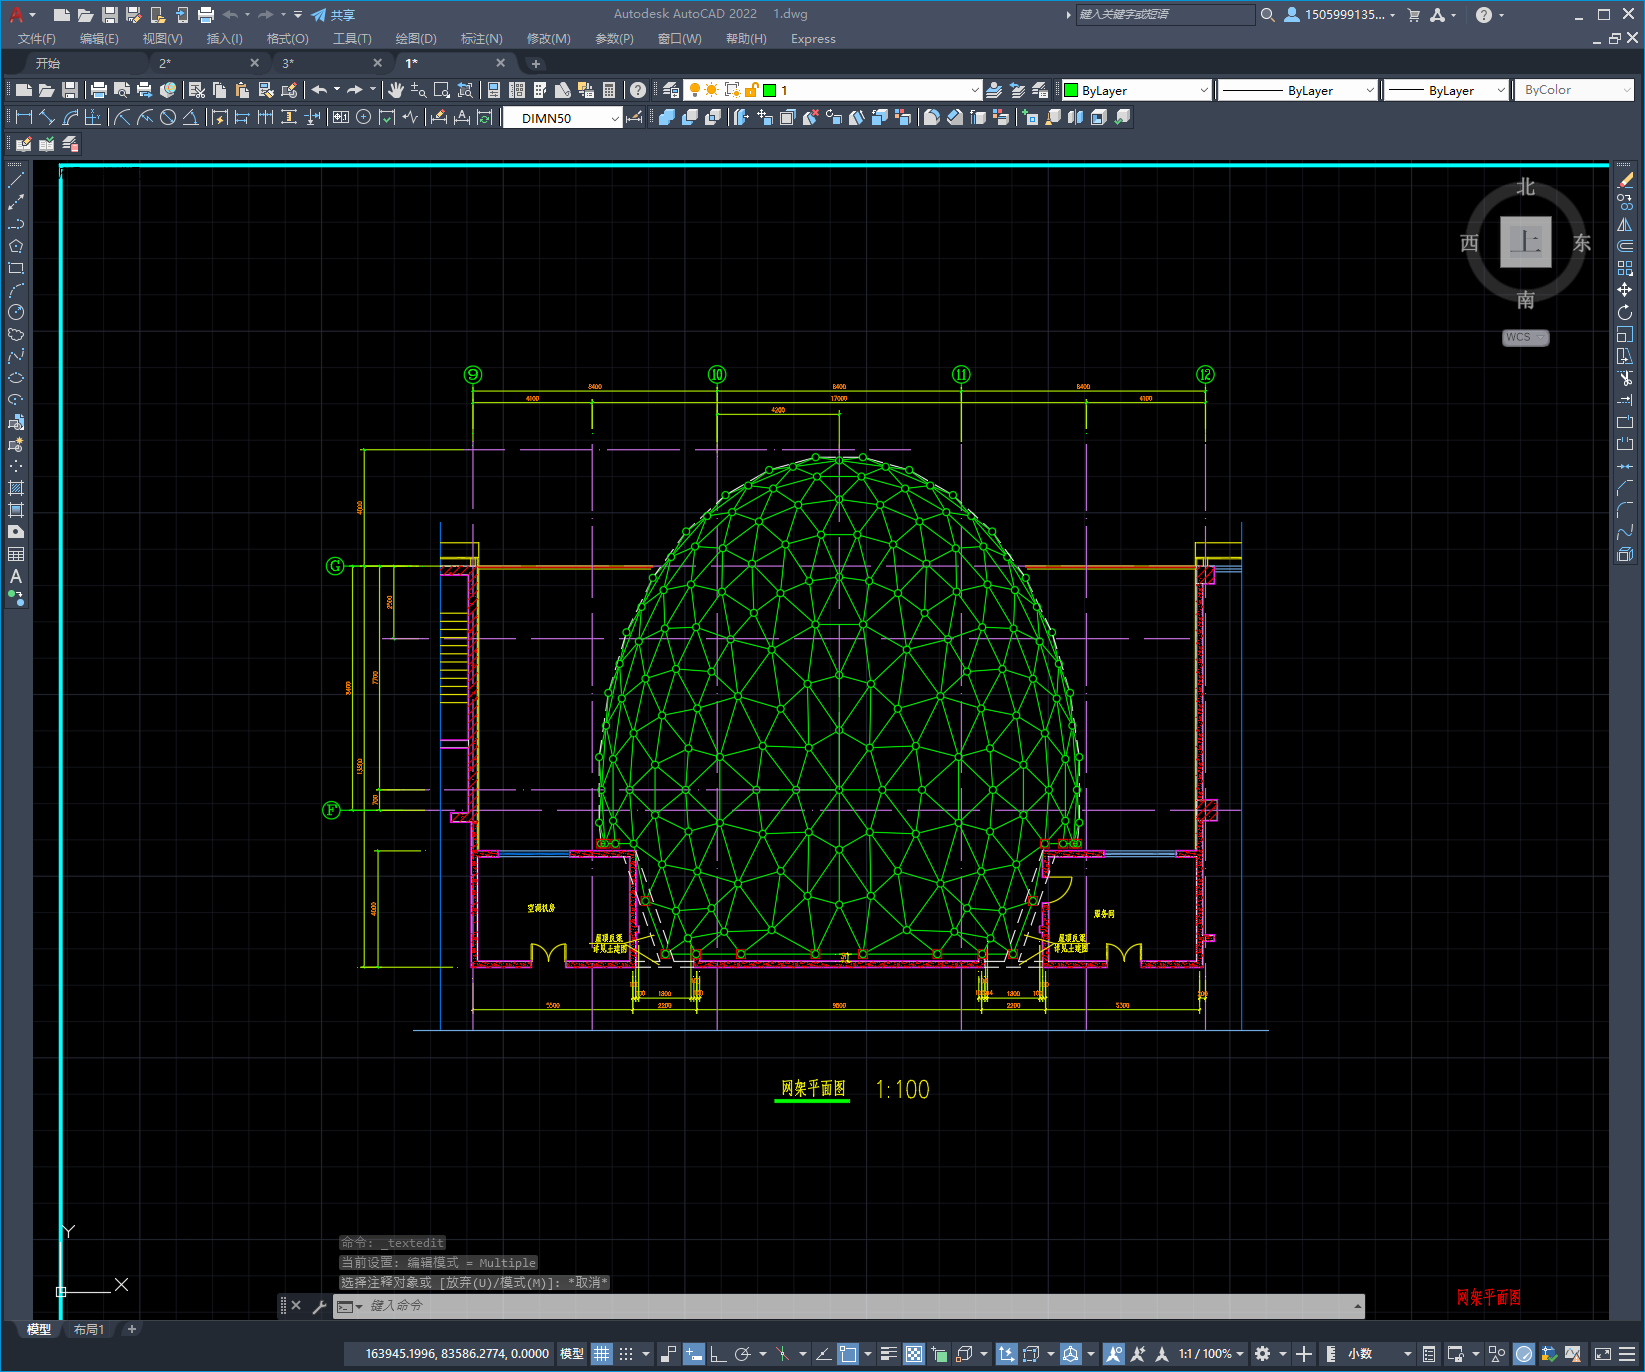
Task: Open the QuickCalc calculator icon
Action: click(609, 90)
